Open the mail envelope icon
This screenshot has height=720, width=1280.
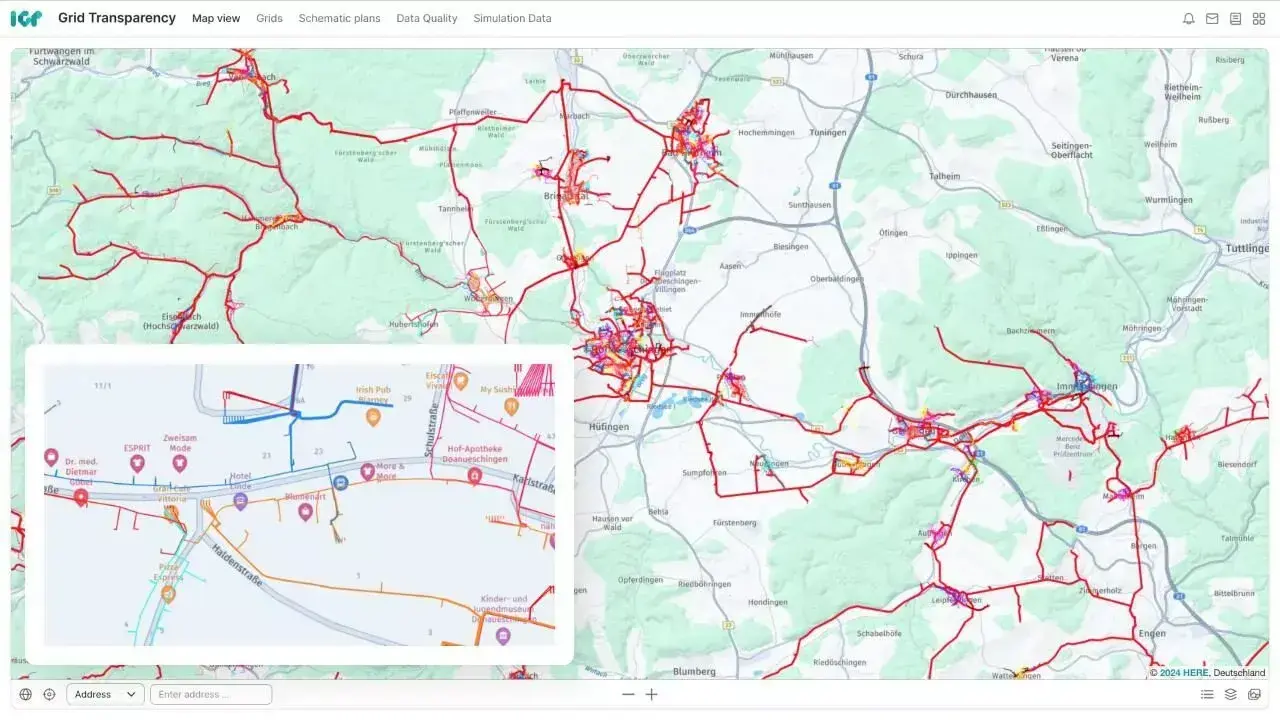pos(1212,18)
